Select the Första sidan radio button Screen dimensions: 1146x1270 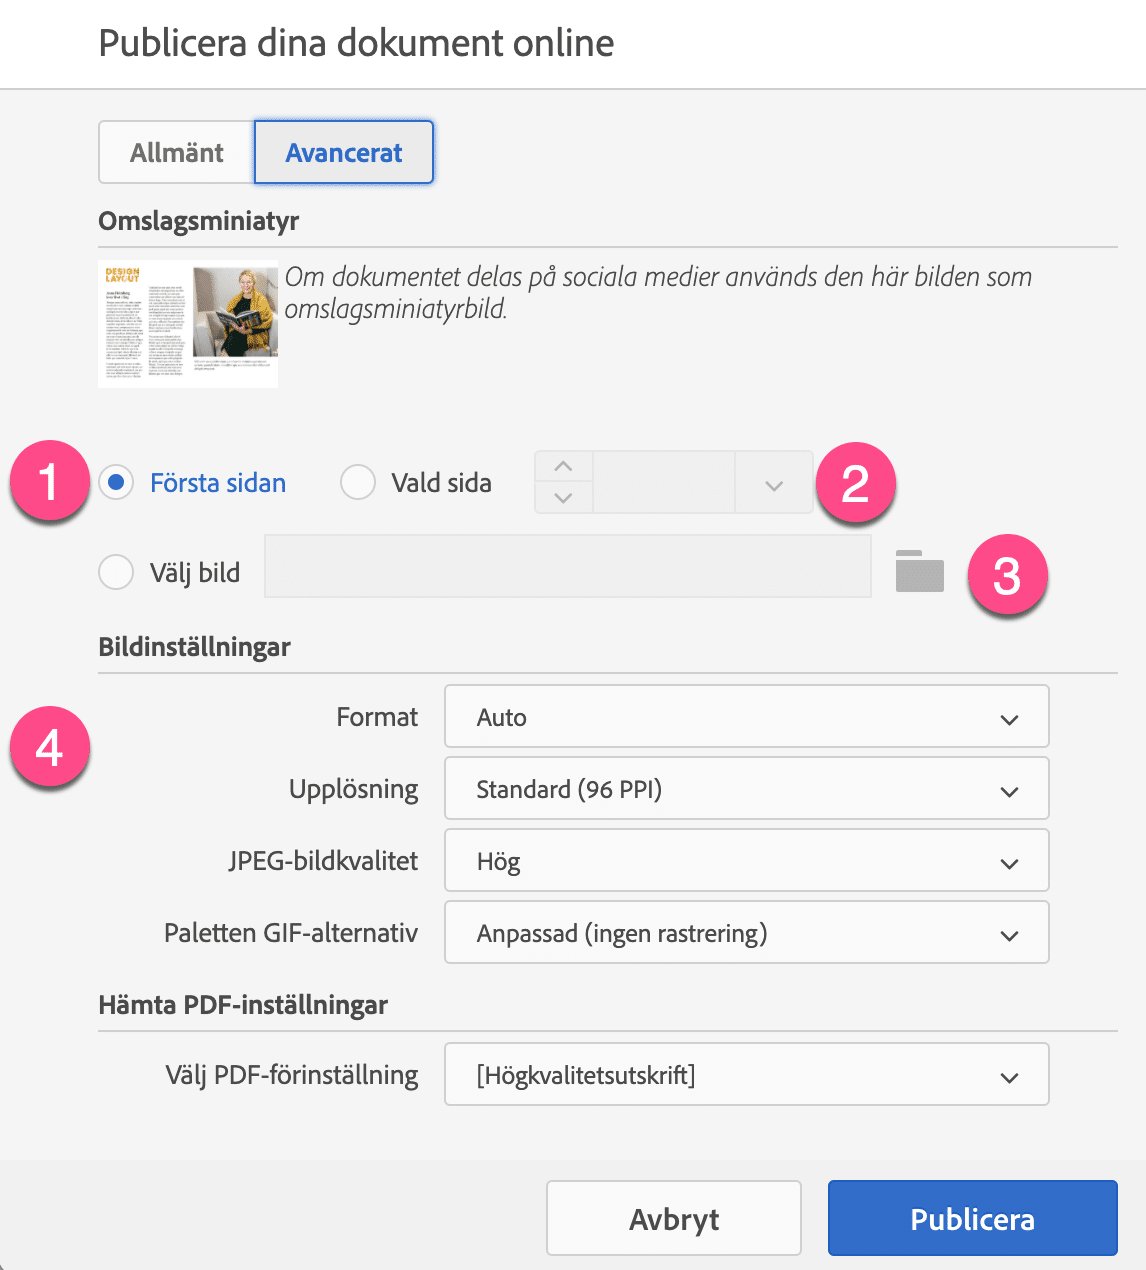pyautogui.click(x=117, y=483)
